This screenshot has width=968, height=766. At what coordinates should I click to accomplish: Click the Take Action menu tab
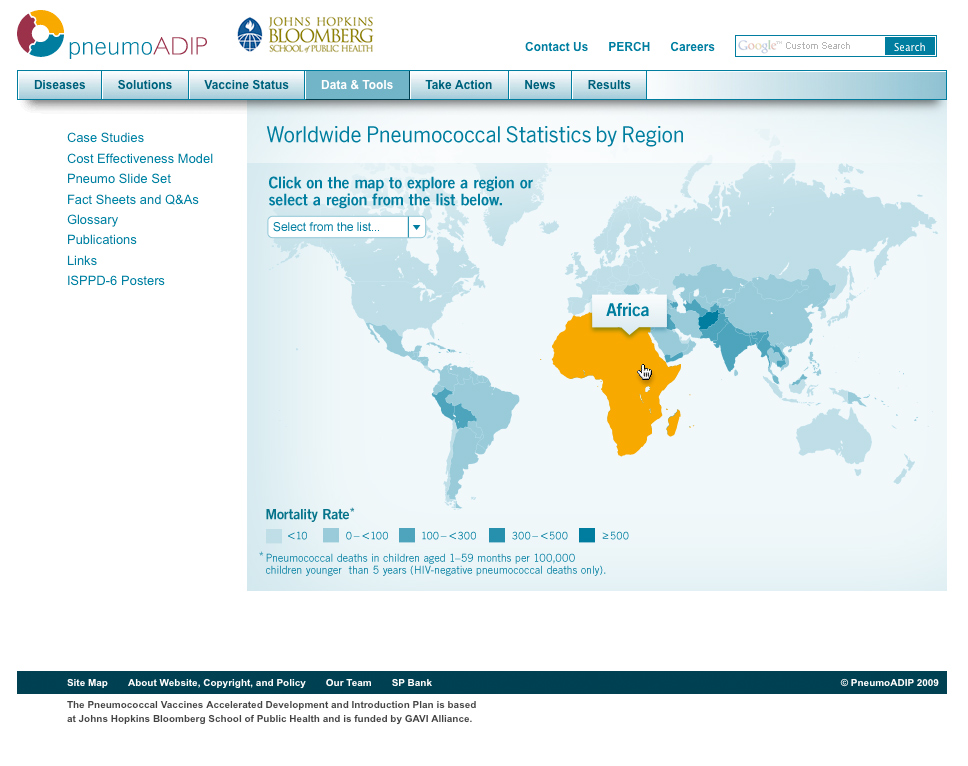(x=458, y=85)
